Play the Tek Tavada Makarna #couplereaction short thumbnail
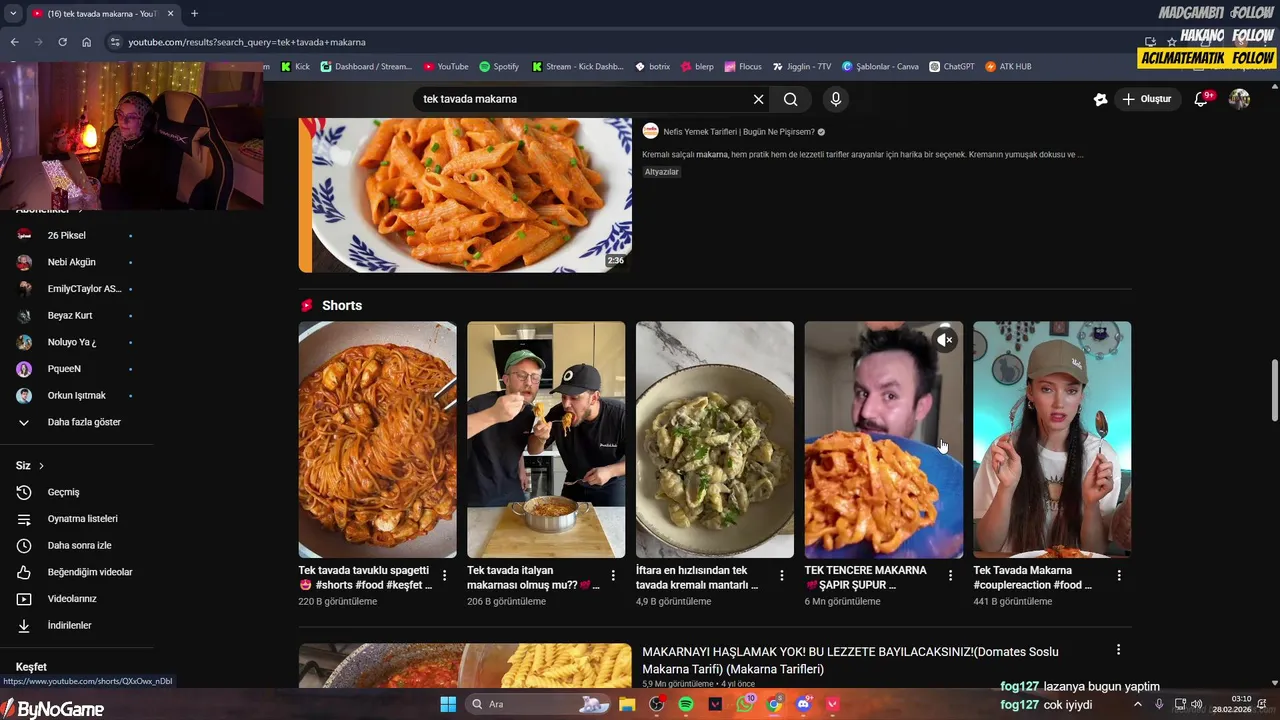This screenshot has height=720, width=1280. pos(1052,439)
